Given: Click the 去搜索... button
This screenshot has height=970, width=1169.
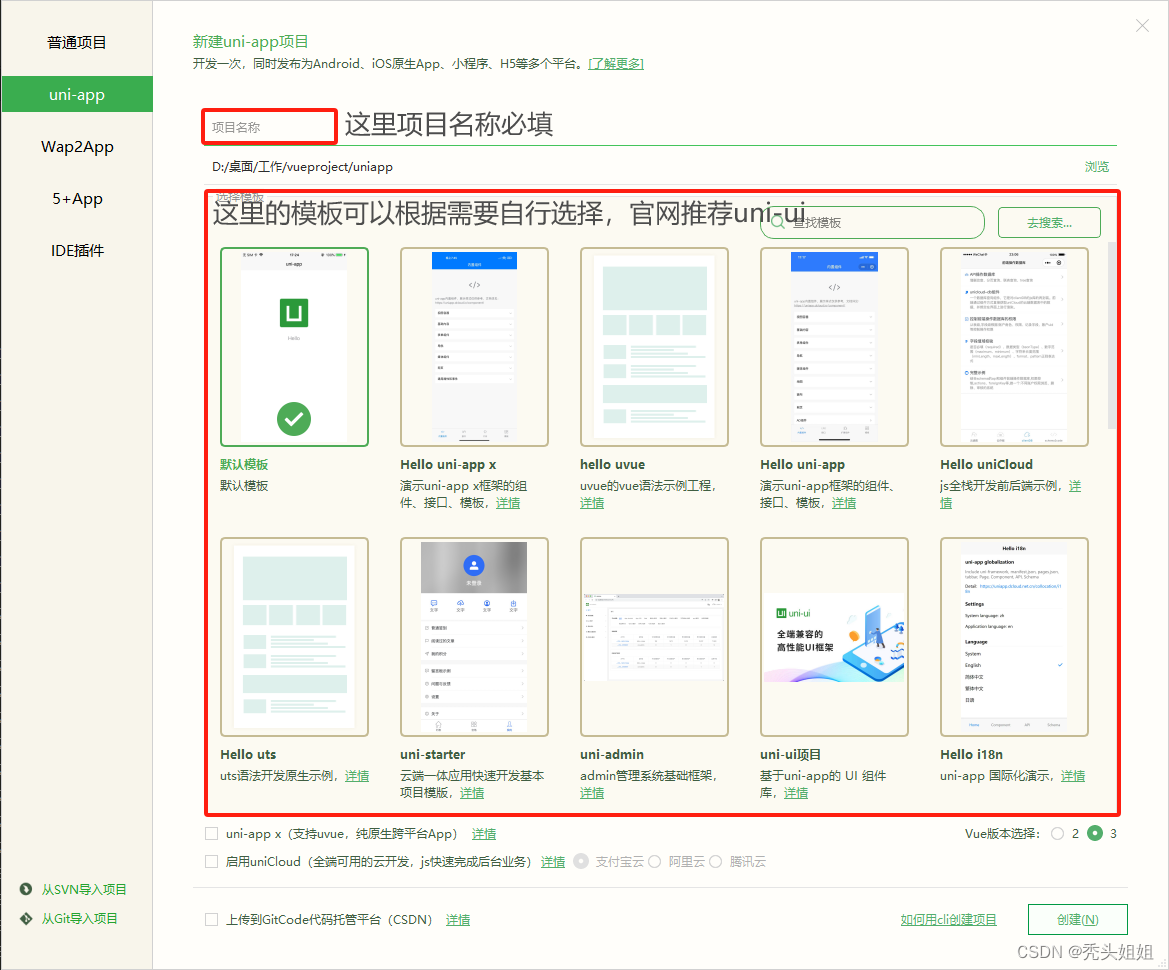Looking at the screenshot, I should pyautogui.click(x=1049, y=222).
